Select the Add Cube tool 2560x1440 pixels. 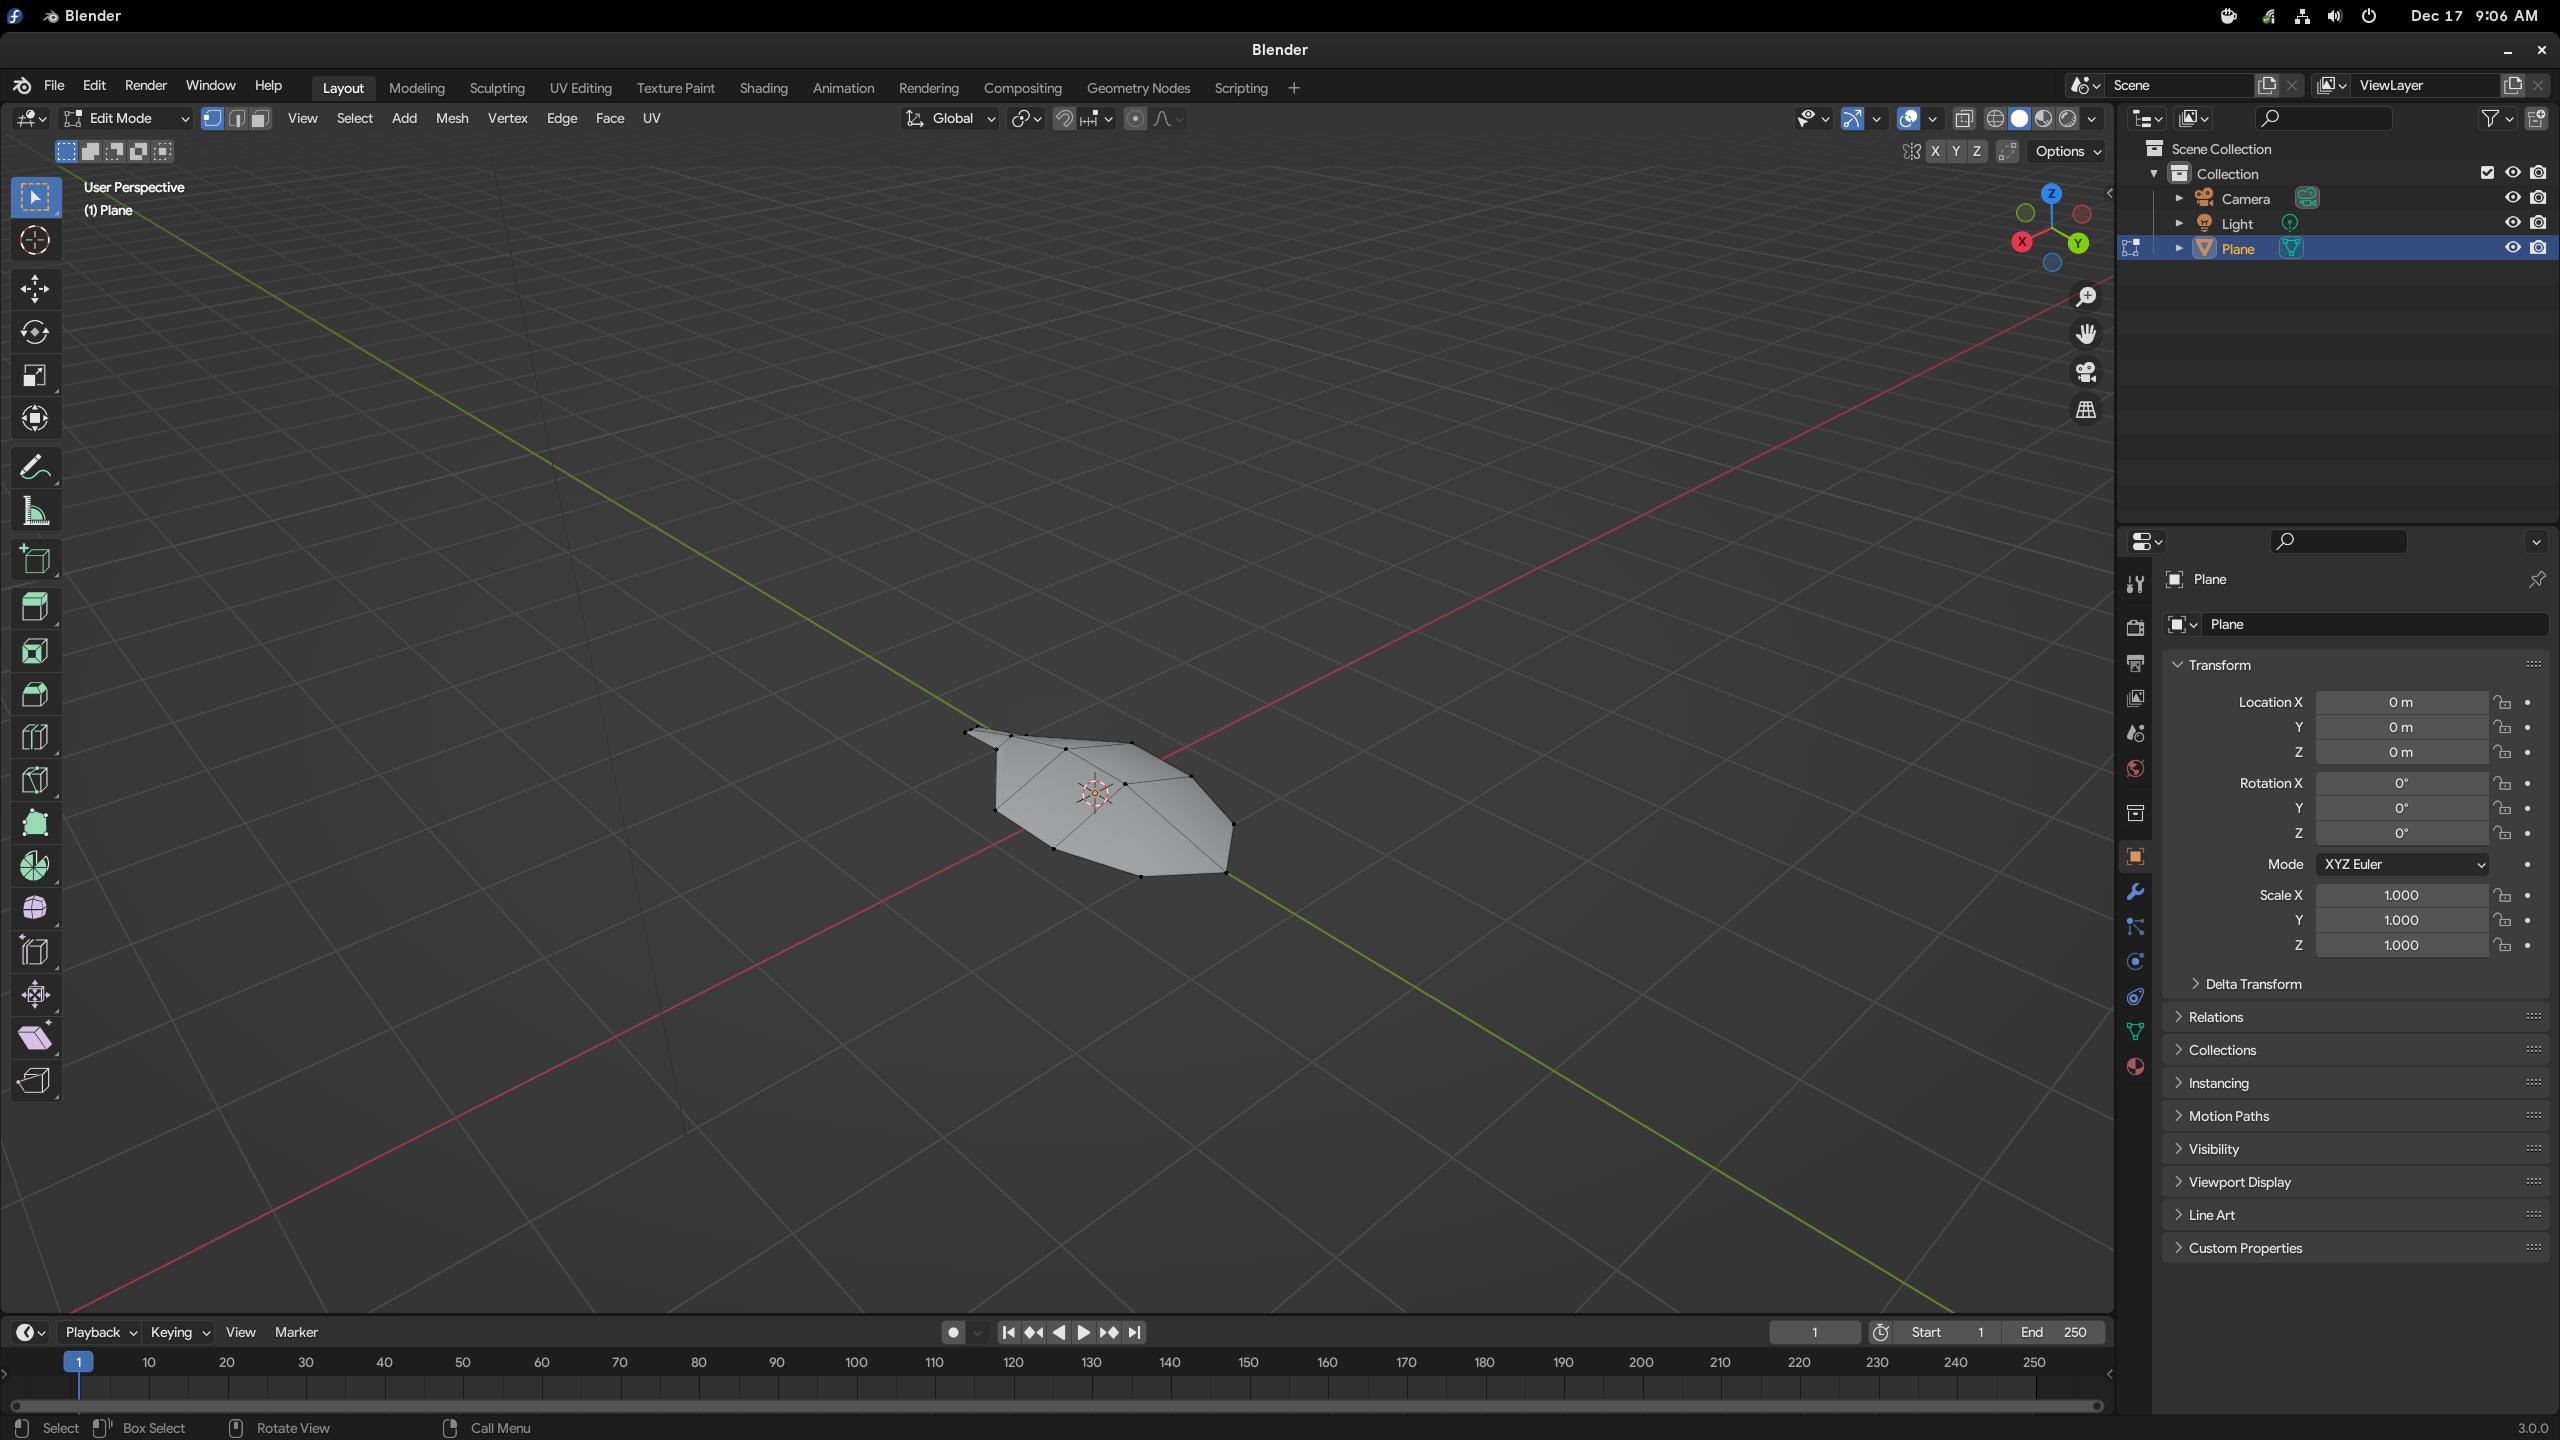point(35,559)
